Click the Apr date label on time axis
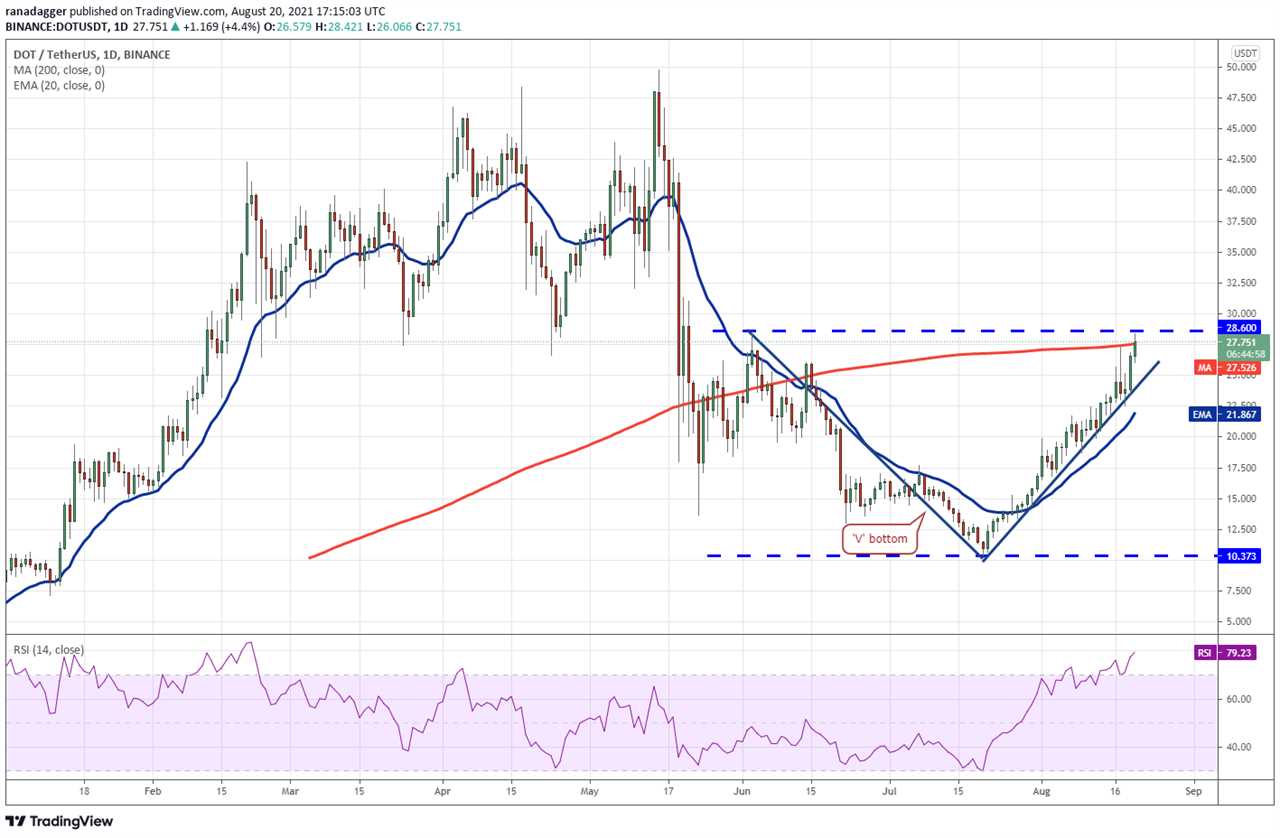This screenshot has height=838, width=1280. click(x=442, y=789)
